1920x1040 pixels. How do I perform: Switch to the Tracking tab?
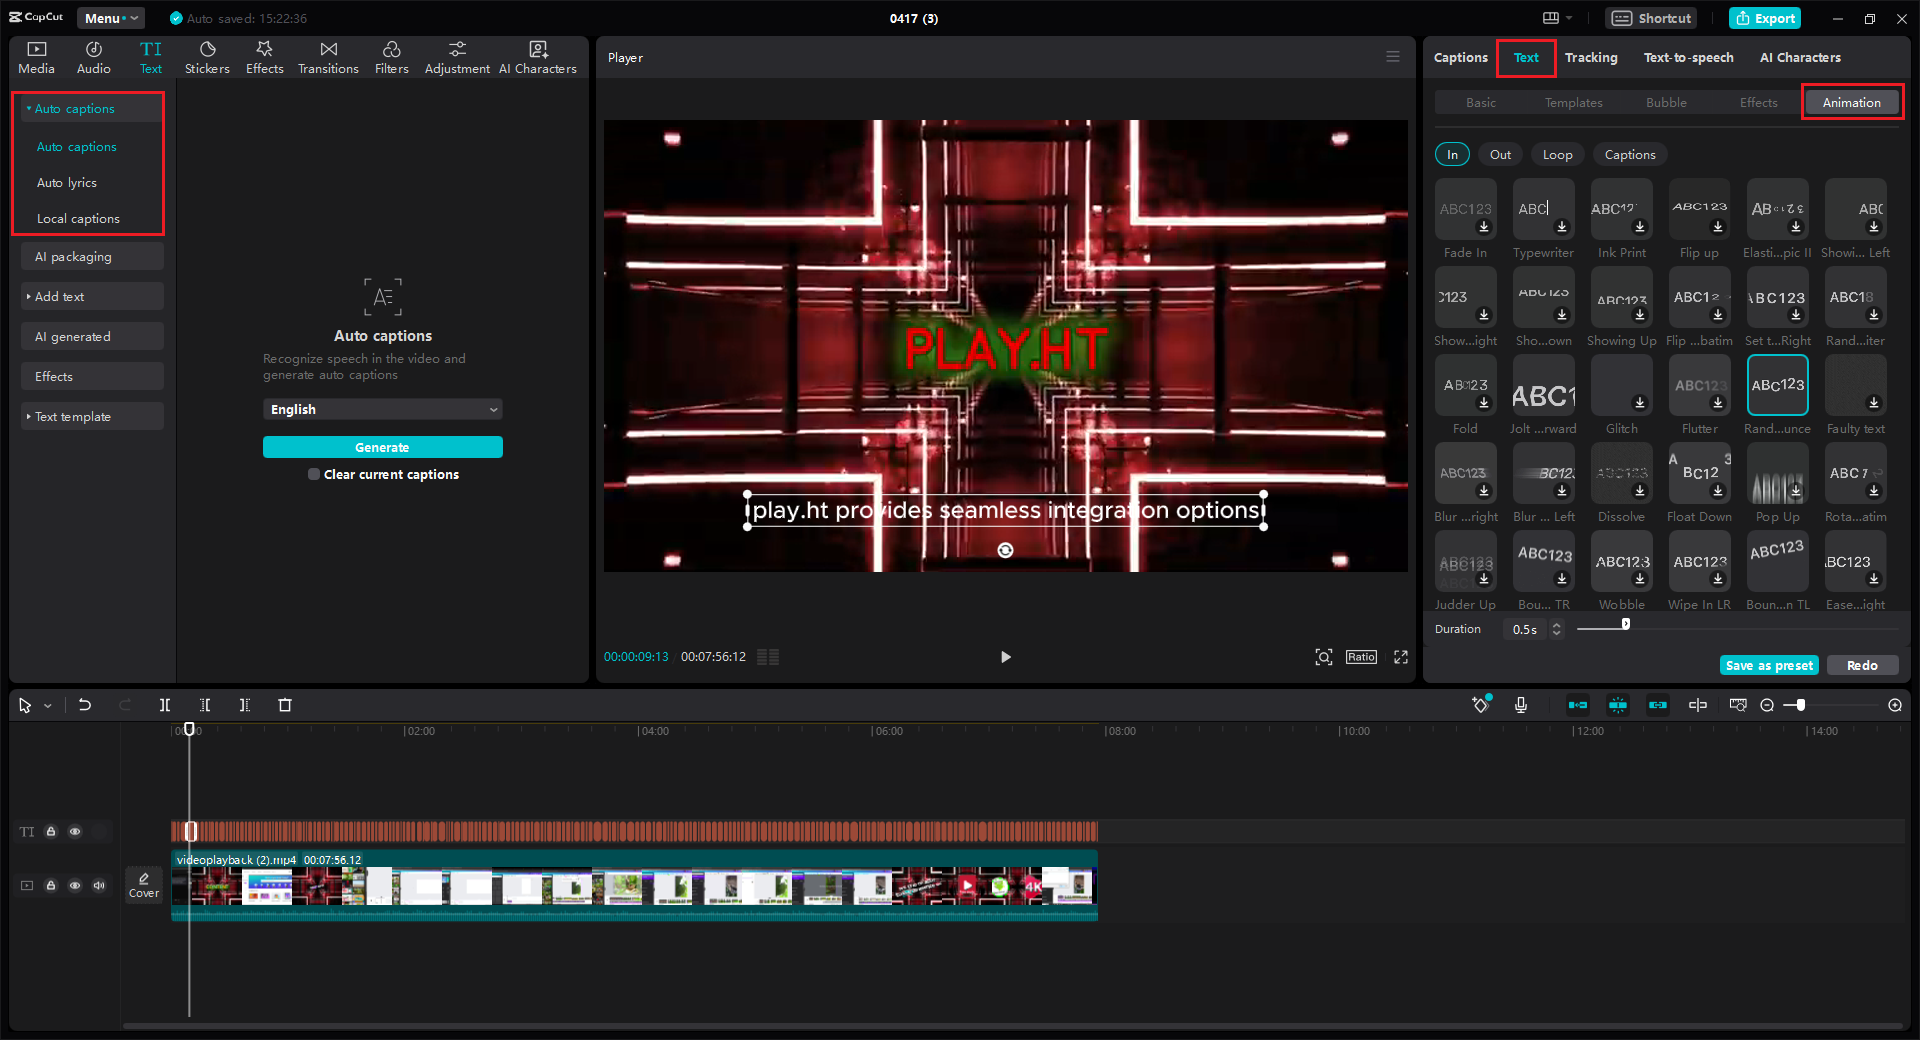(1591, 57)
